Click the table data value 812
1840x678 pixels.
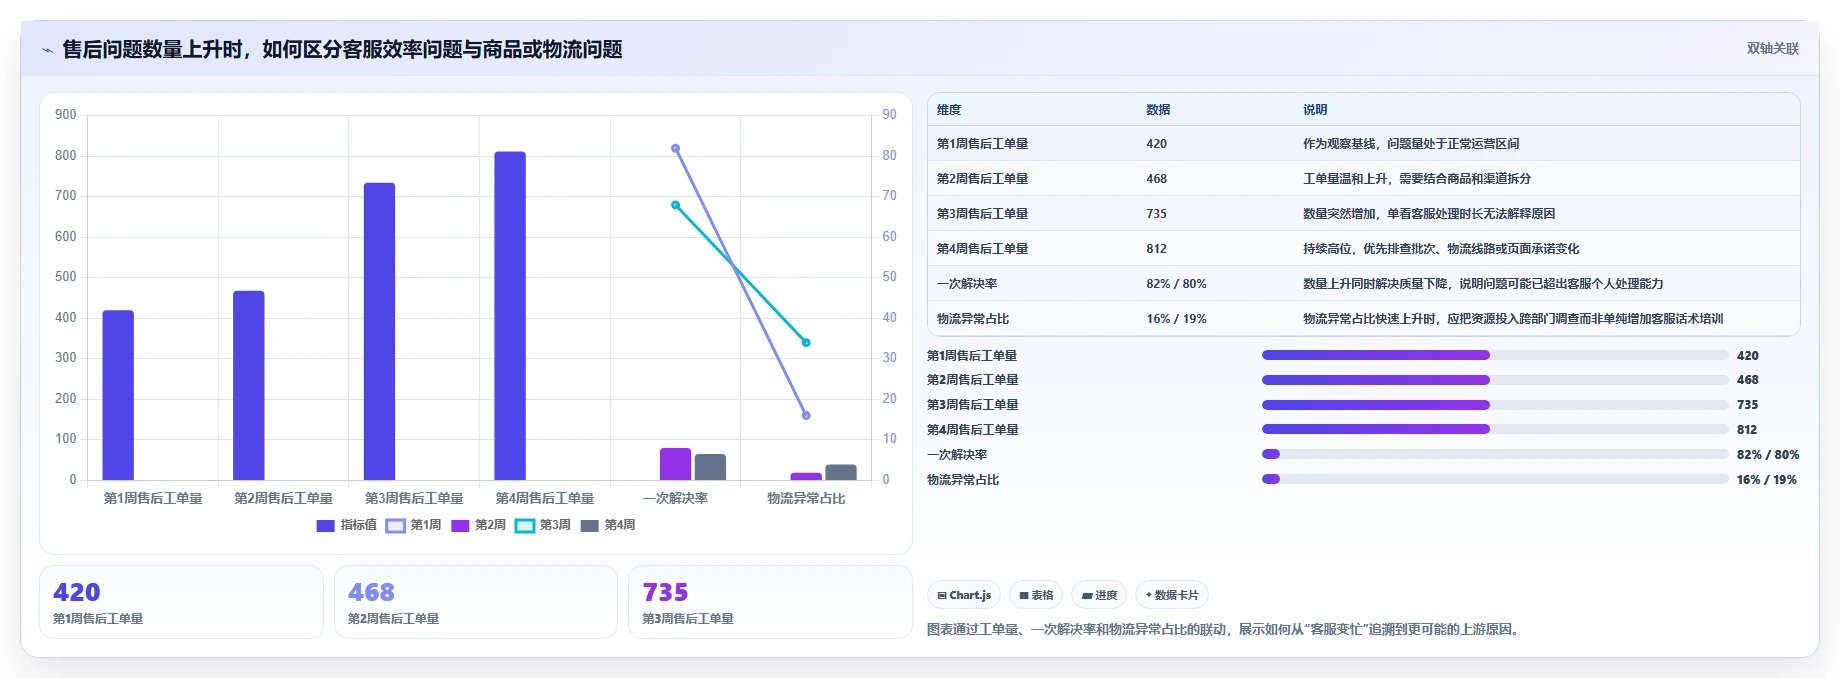(1156, 249)
